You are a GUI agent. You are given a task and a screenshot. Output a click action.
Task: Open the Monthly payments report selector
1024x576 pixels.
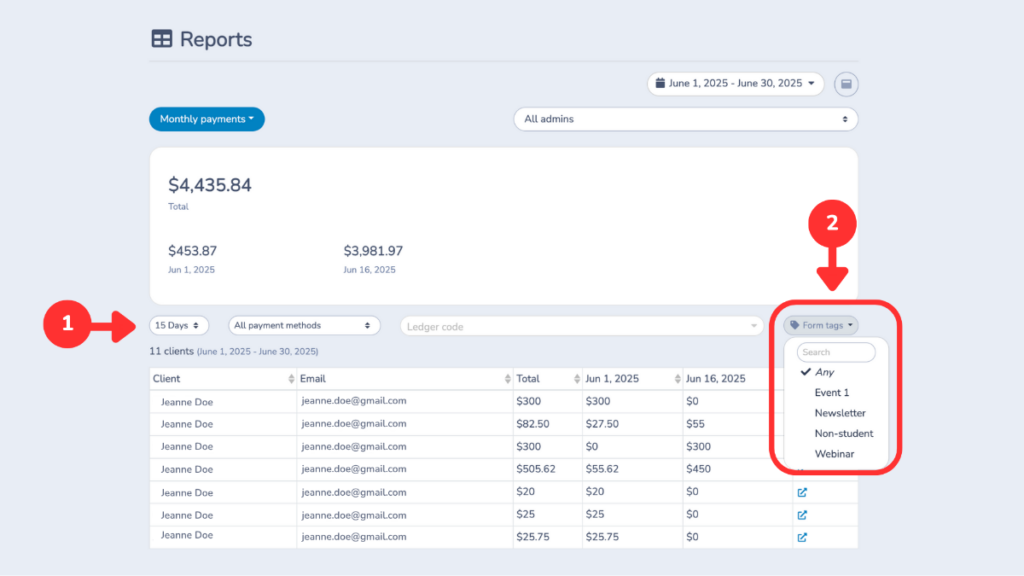[x=206, y=118]
